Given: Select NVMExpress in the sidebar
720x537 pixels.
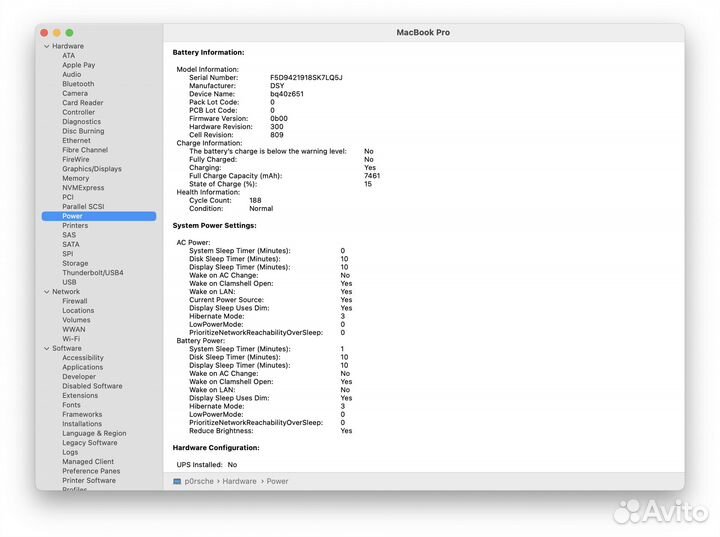Looking at the screenshot, I should (x=83, y=188).
